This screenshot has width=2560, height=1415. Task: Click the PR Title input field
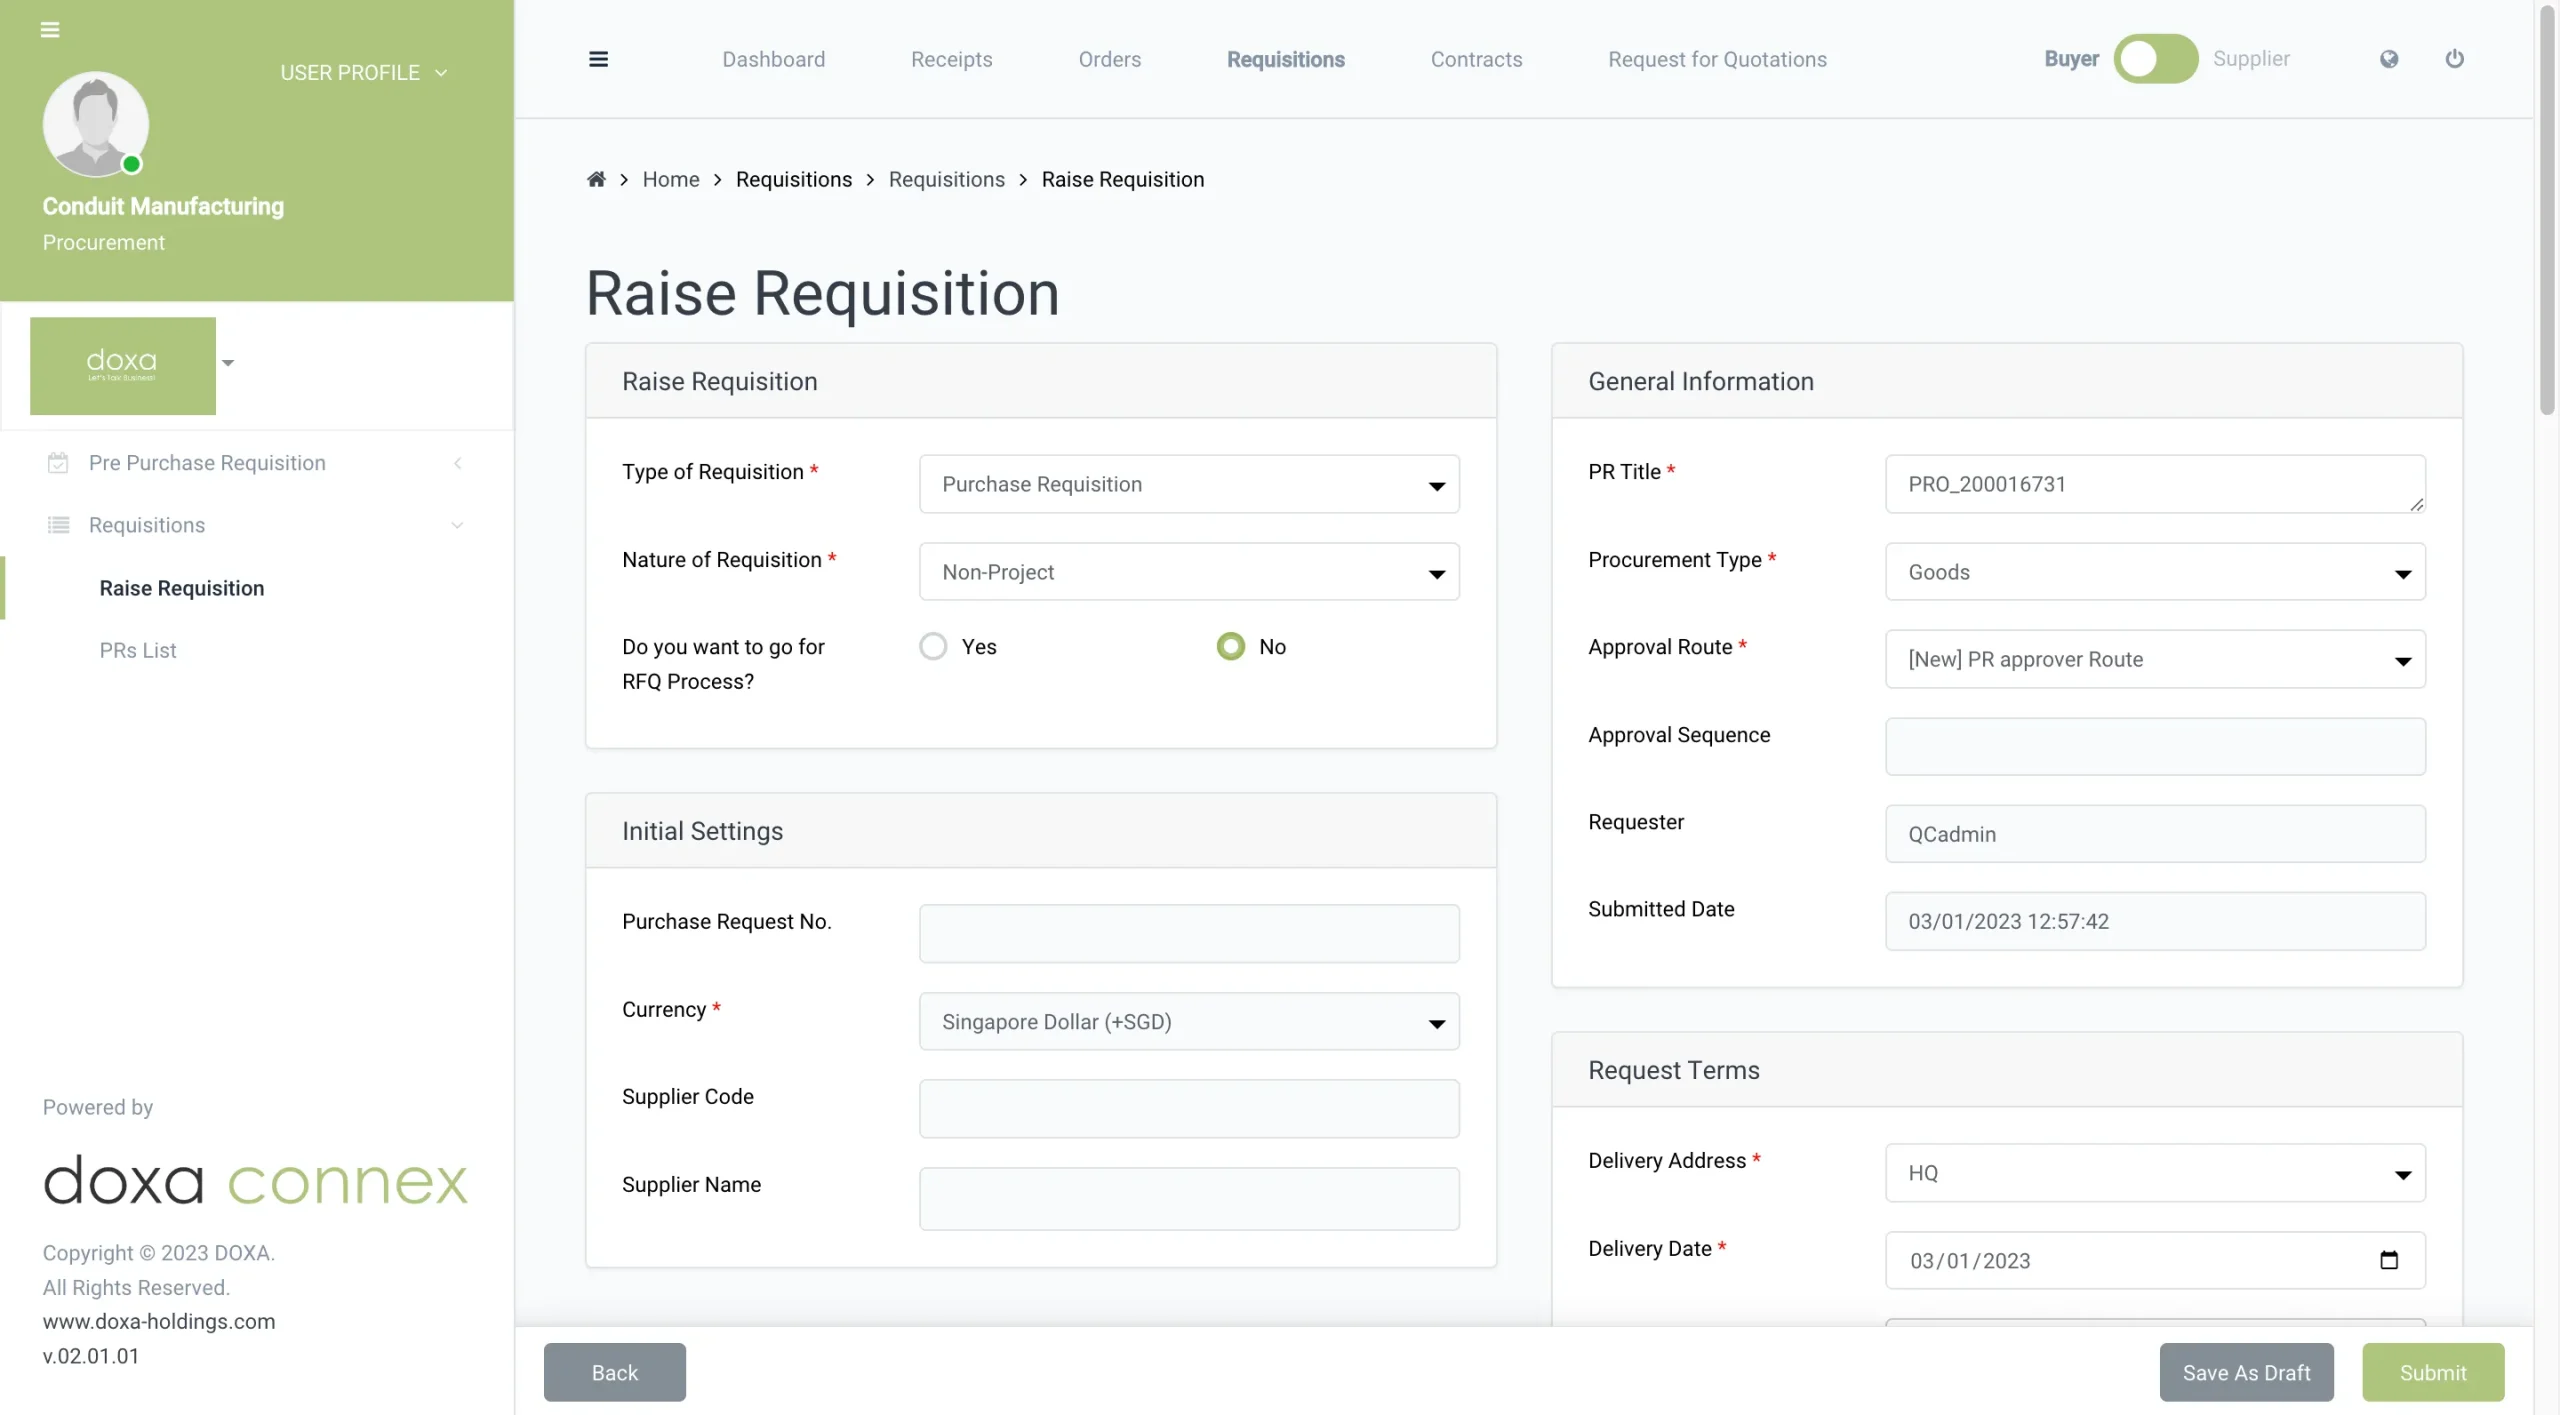coord(2153,484)
